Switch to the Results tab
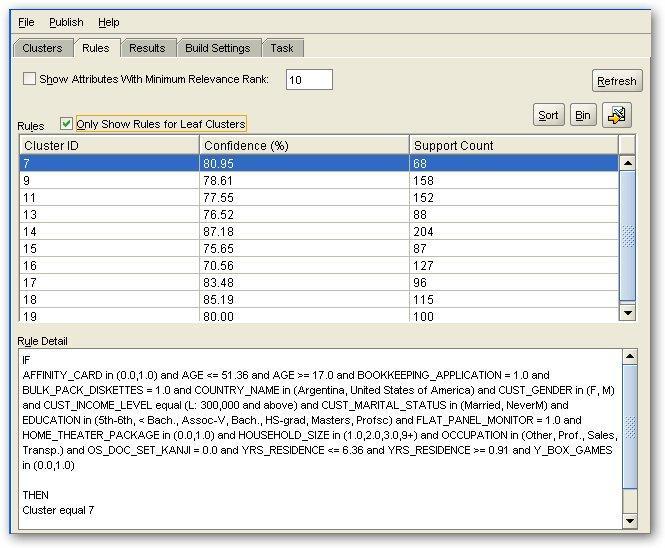The width and height of the screenshot is (665, 548). [147, 48]
